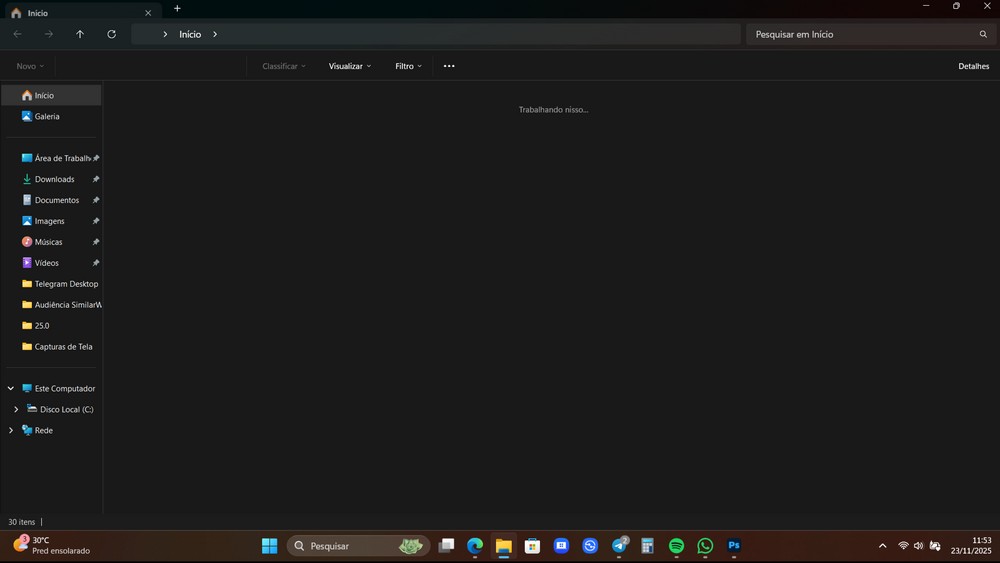1000x563 pixels.
Task: Open Galeria in the sidebar
Action: pyautogui.click(x=46, y=116)
